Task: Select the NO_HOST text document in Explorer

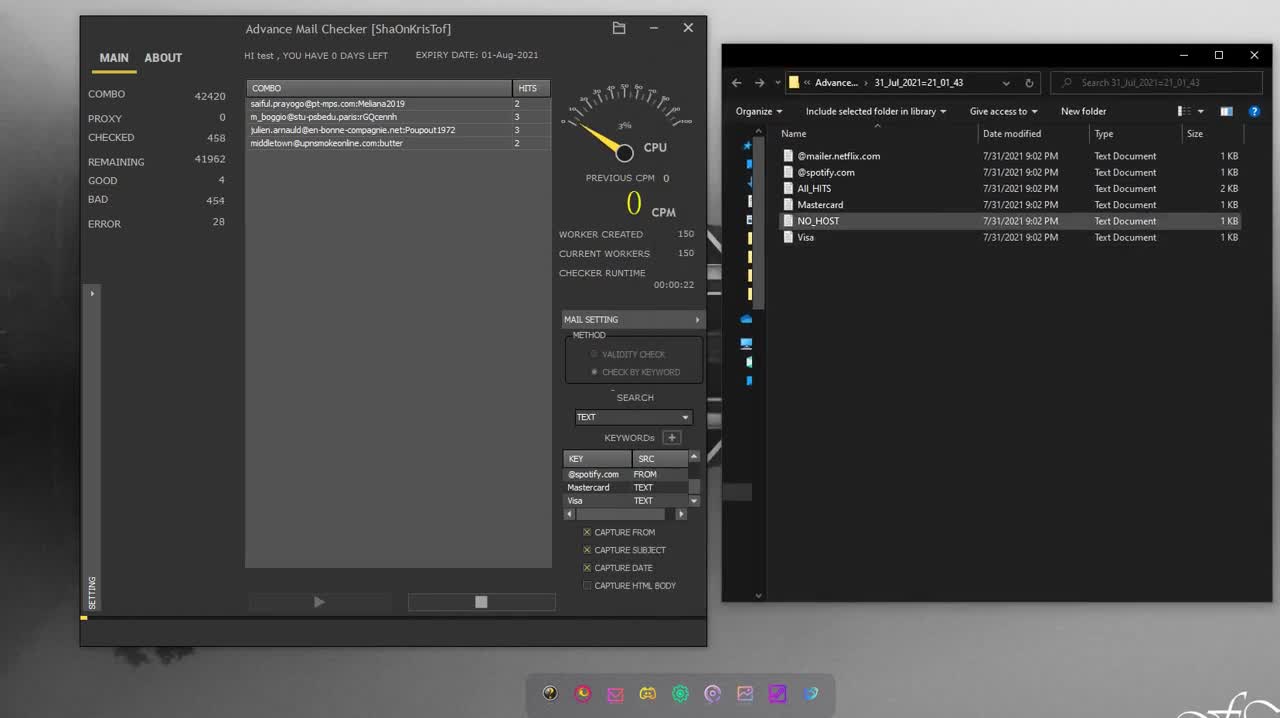Action: (819, 221)
